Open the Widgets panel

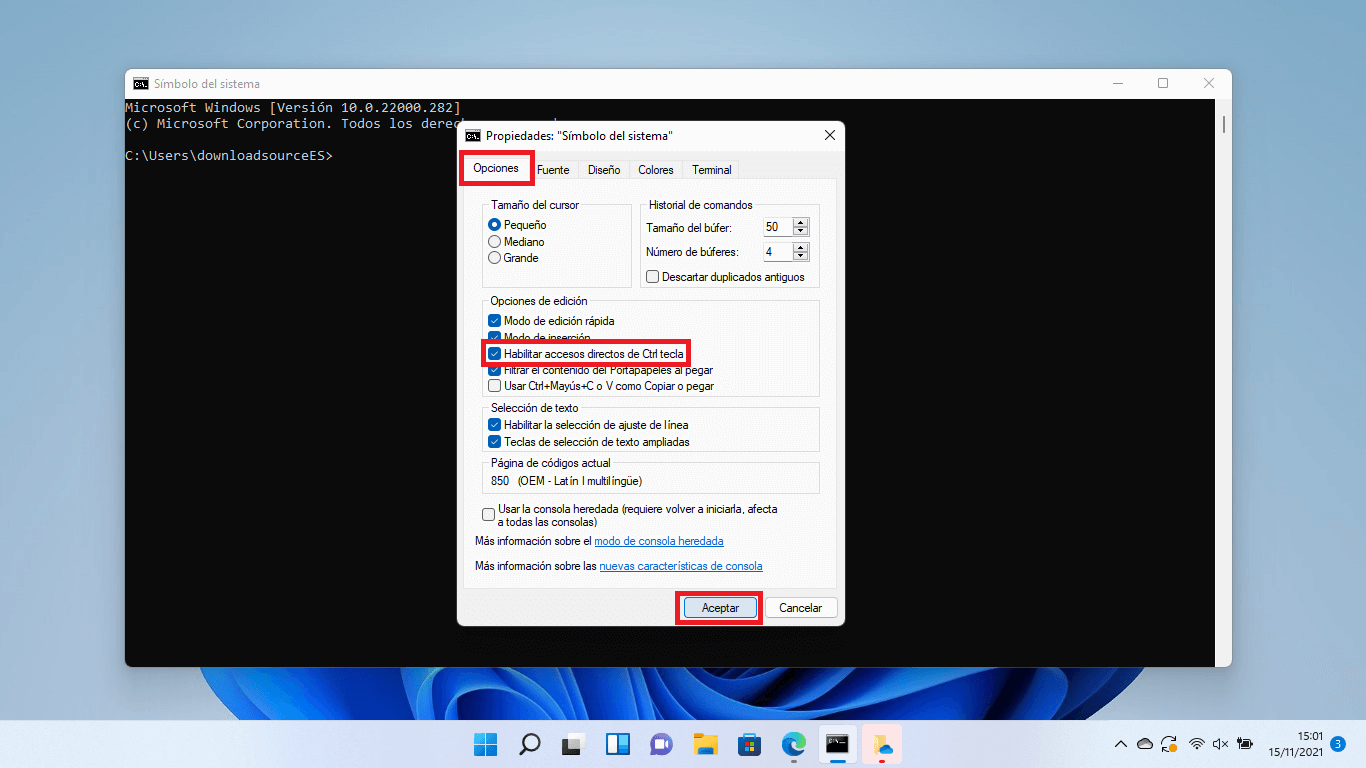617,744
